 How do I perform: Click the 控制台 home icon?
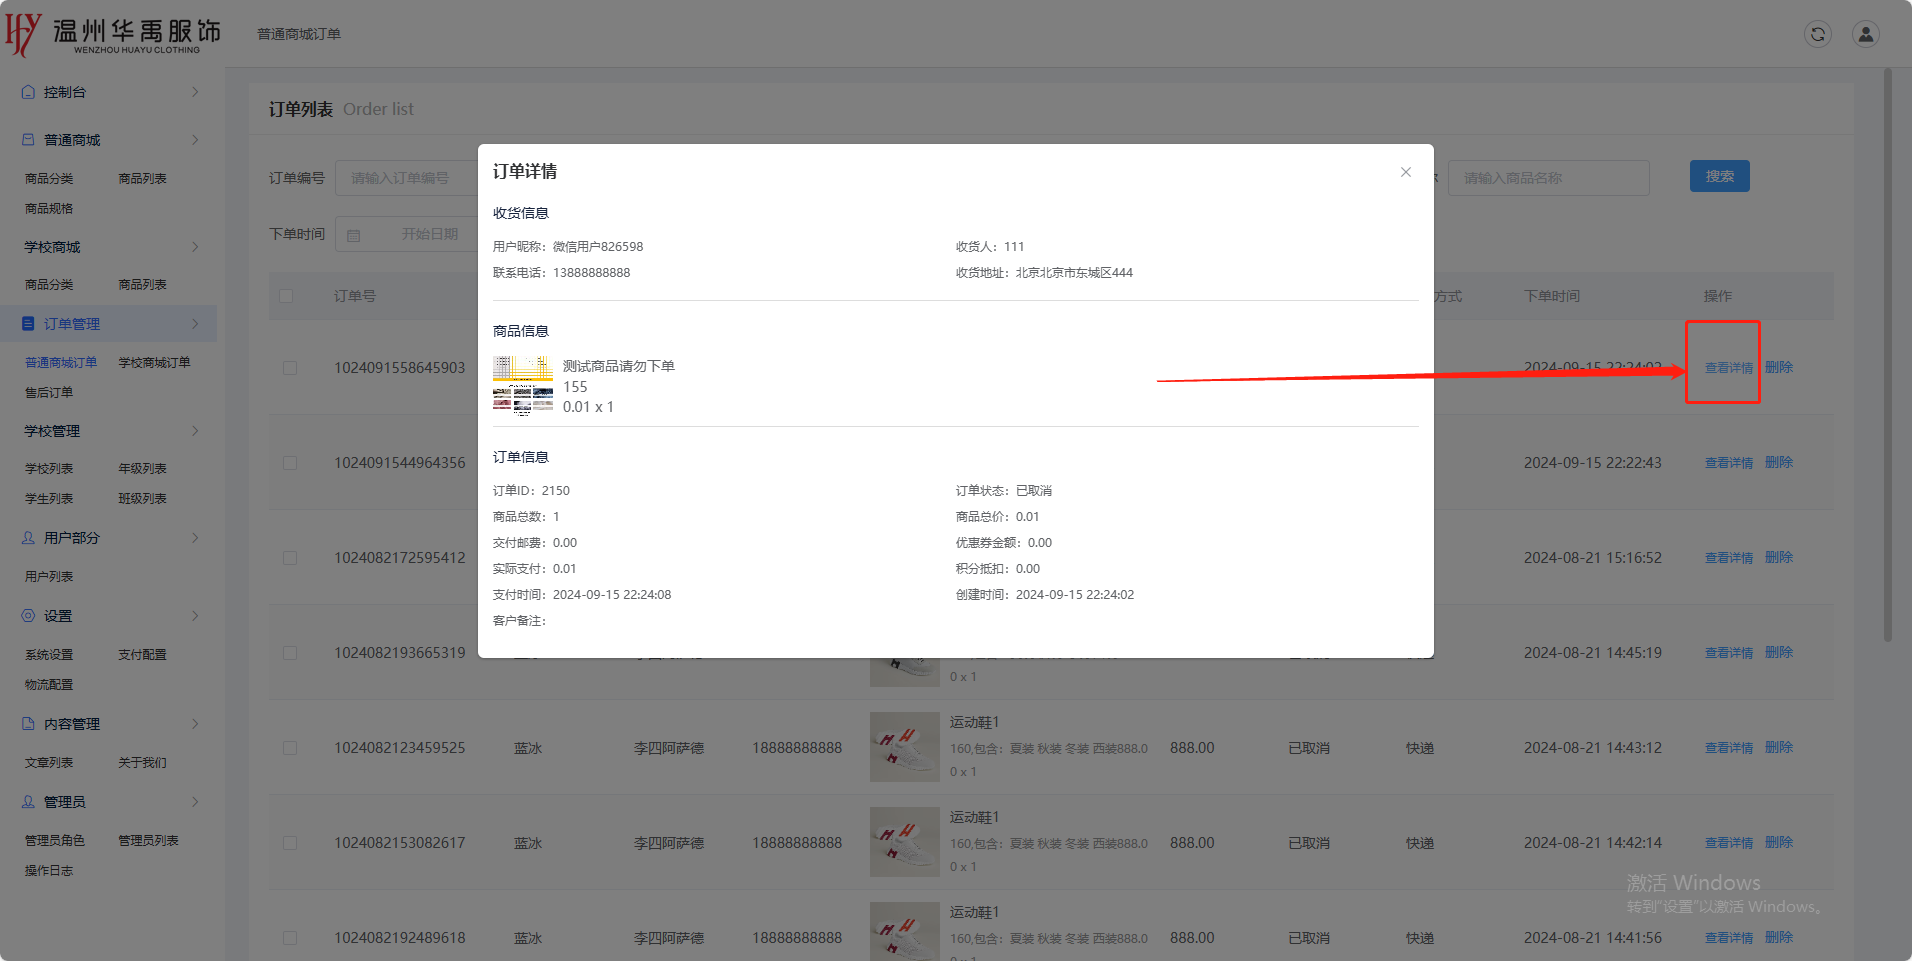click(28, 92)
